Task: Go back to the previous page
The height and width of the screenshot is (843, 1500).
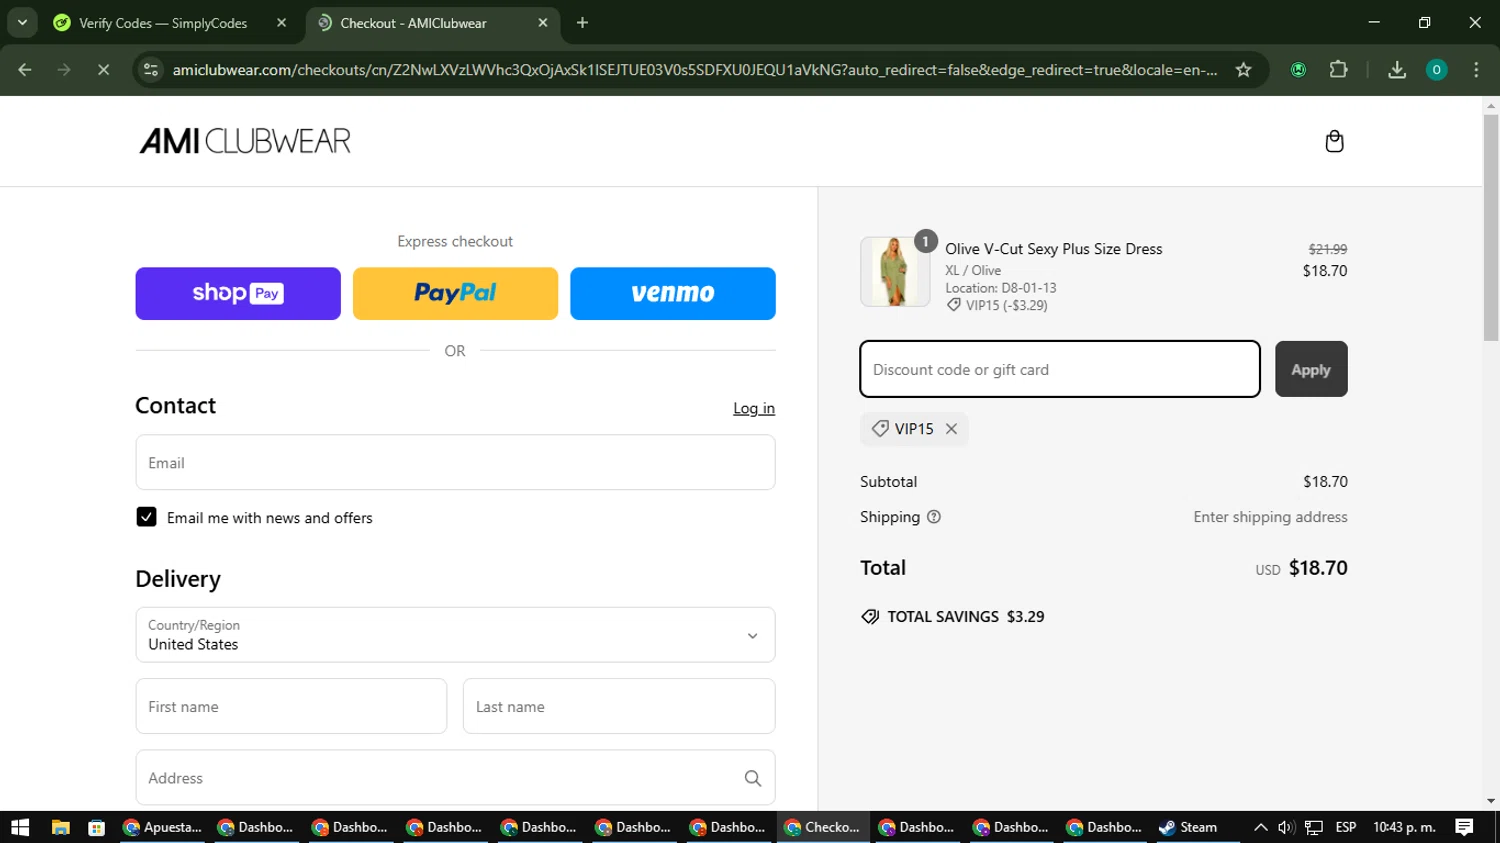Action: [25, 70]
